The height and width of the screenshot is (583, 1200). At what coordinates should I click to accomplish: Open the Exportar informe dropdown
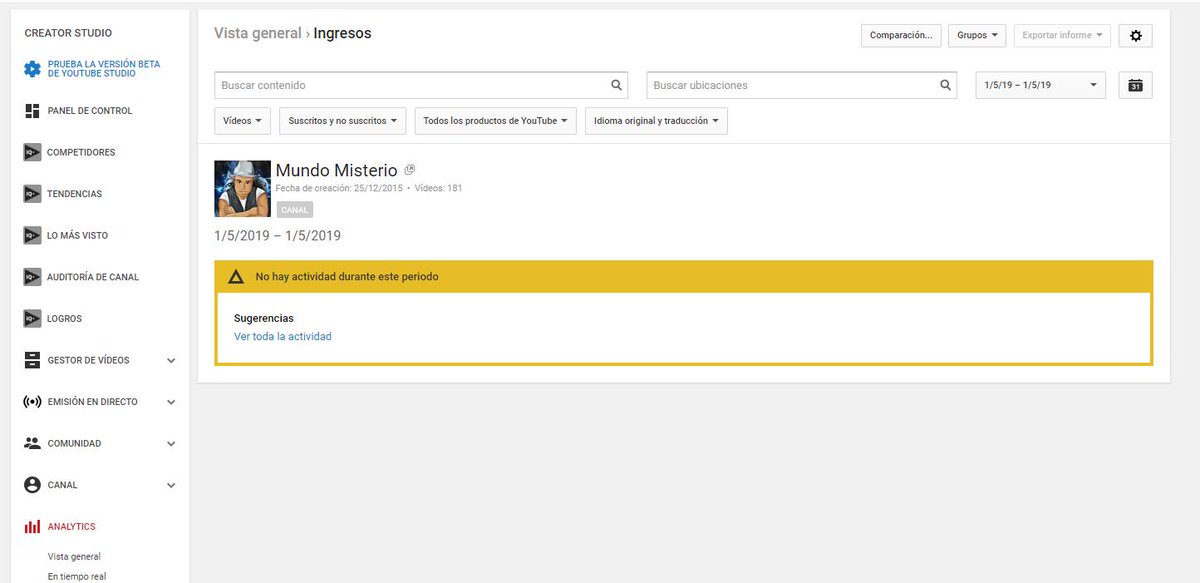1062,35
